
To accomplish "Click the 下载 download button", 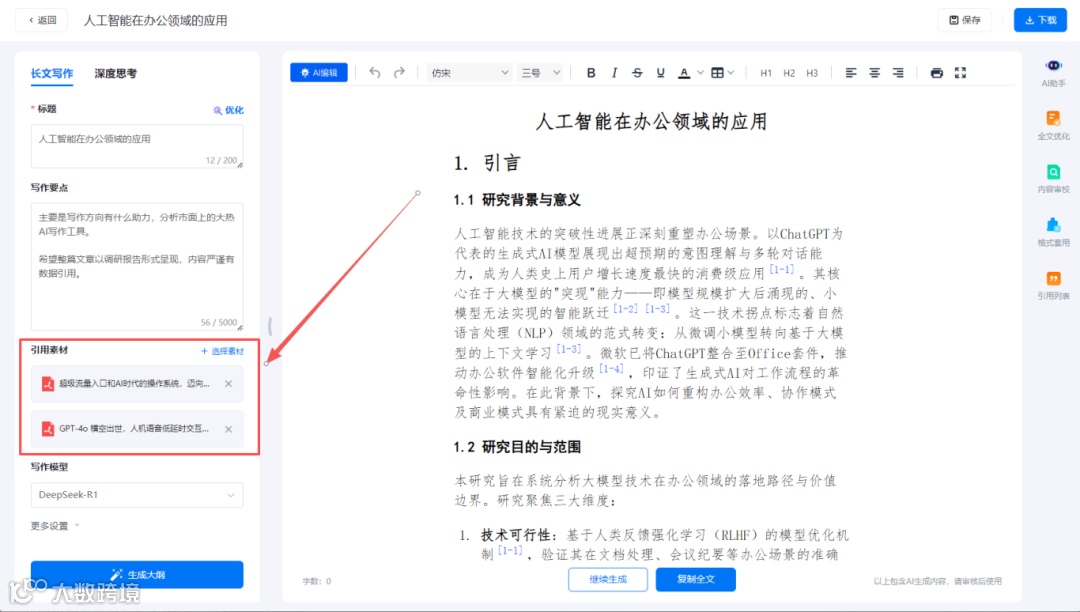I will (1039, 20).
